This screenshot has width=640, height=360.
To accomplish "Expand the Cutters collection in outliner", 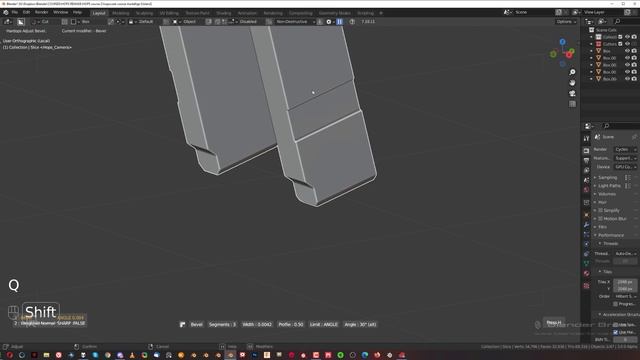I will click(x=591, y=44).
